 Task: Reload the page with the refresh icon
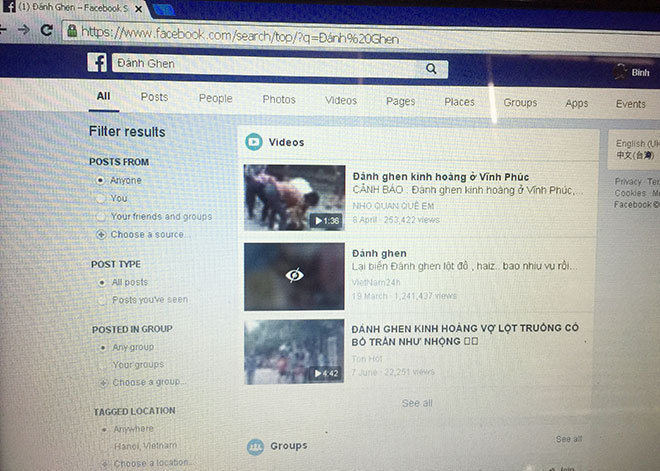pos(47,29)
